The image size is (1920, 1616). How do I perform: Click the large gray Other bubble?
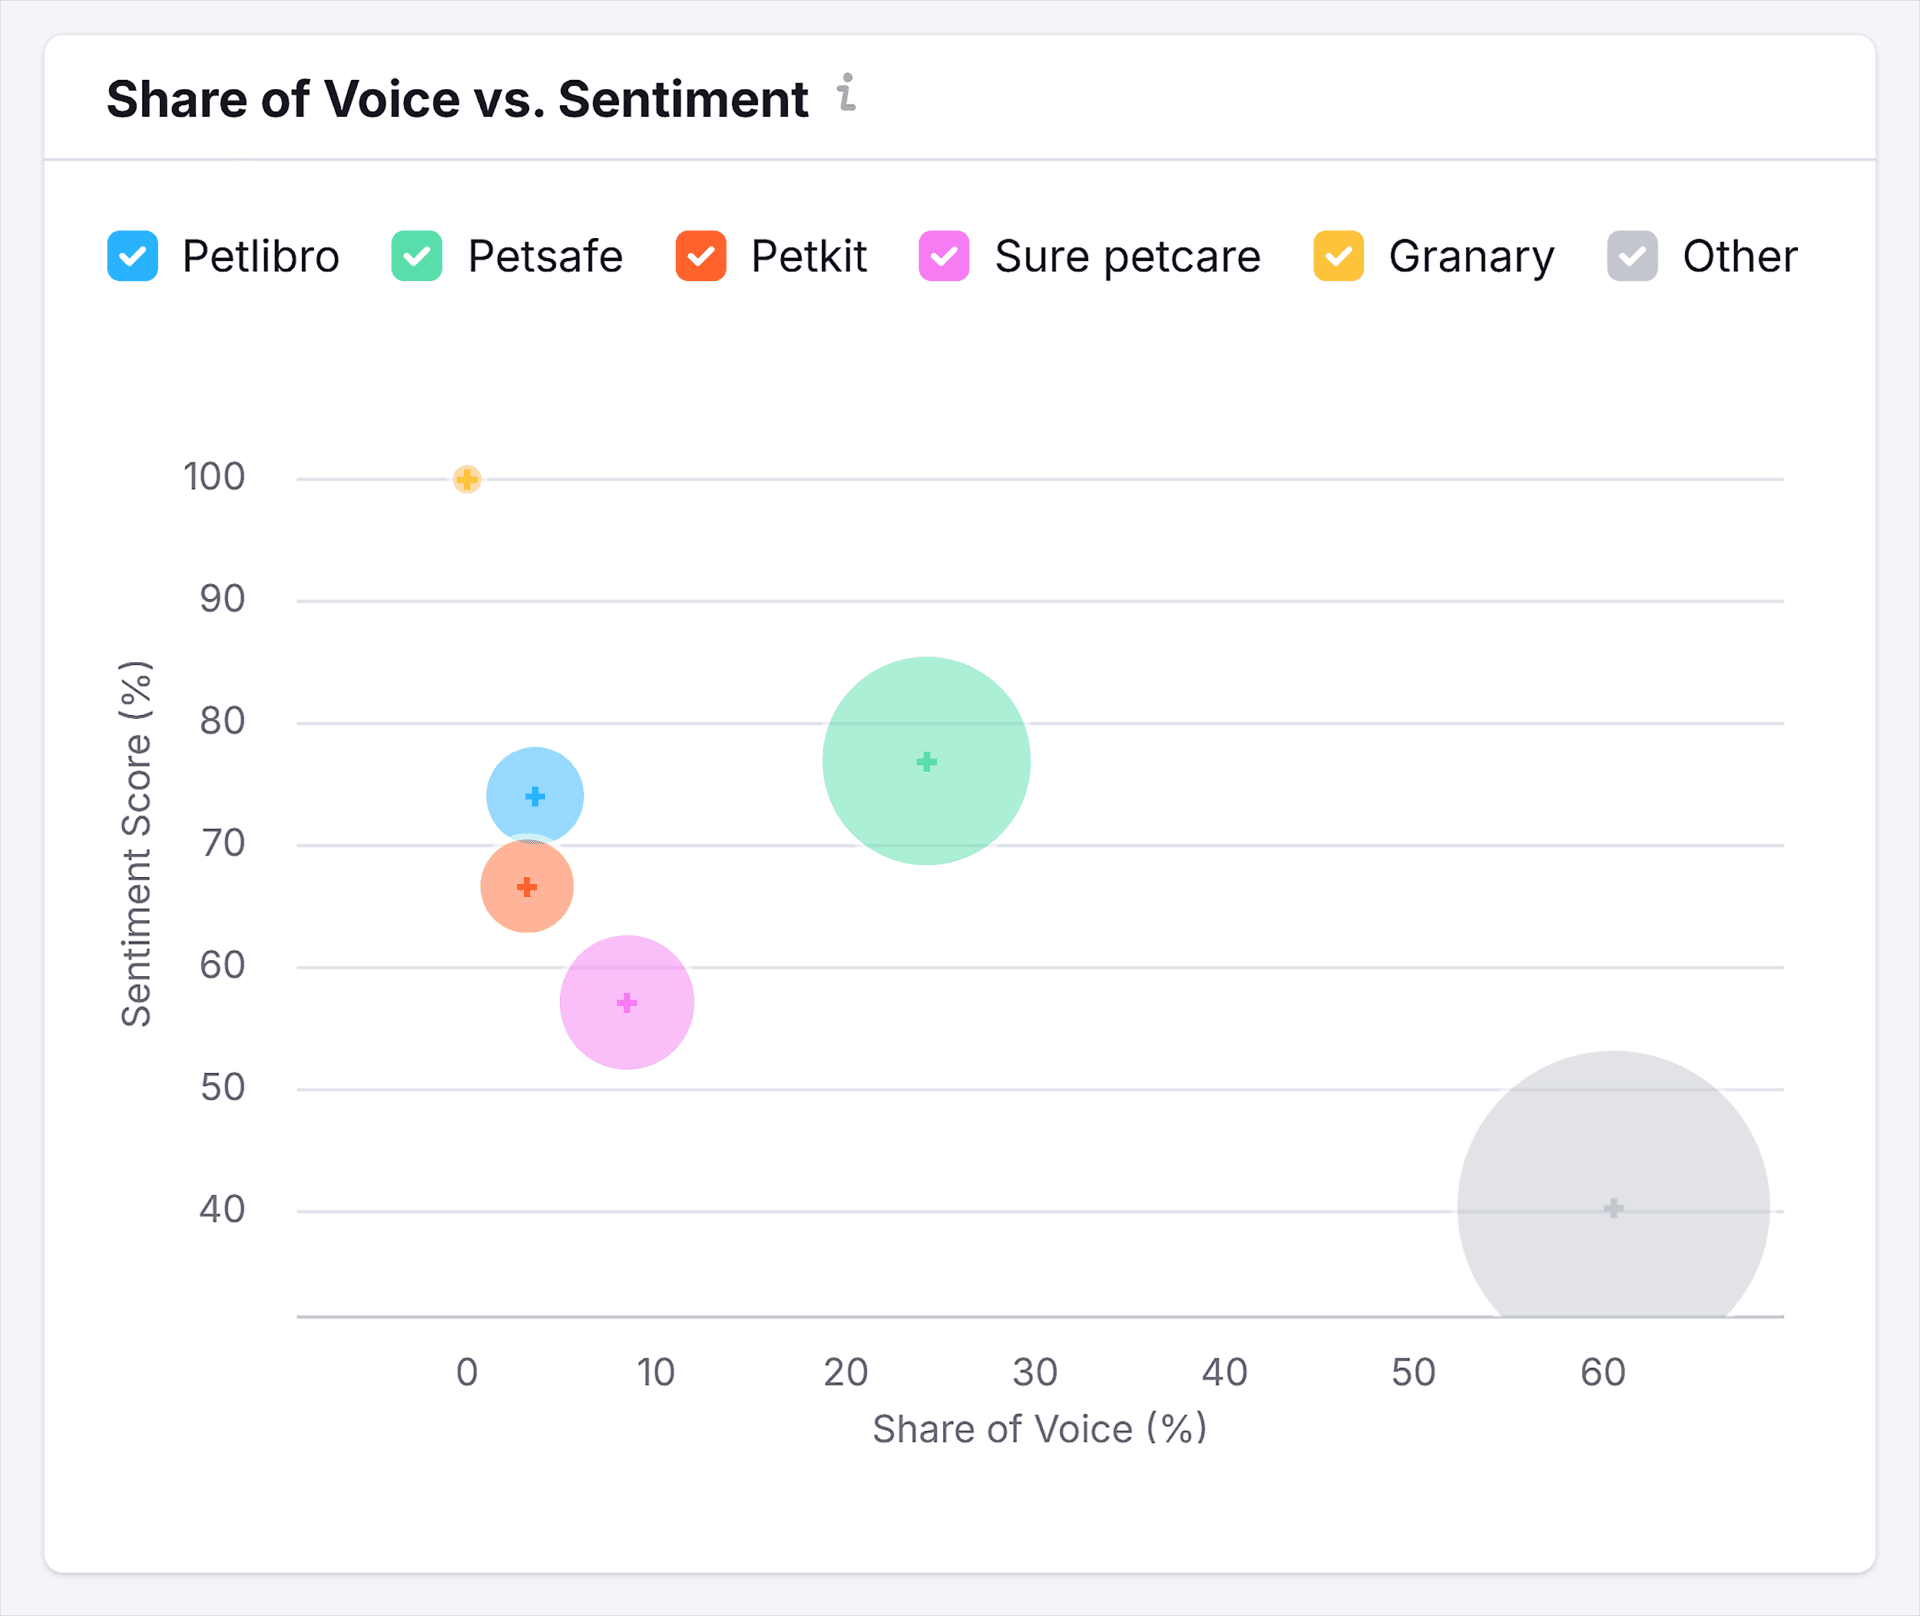pos(1613,1190)
